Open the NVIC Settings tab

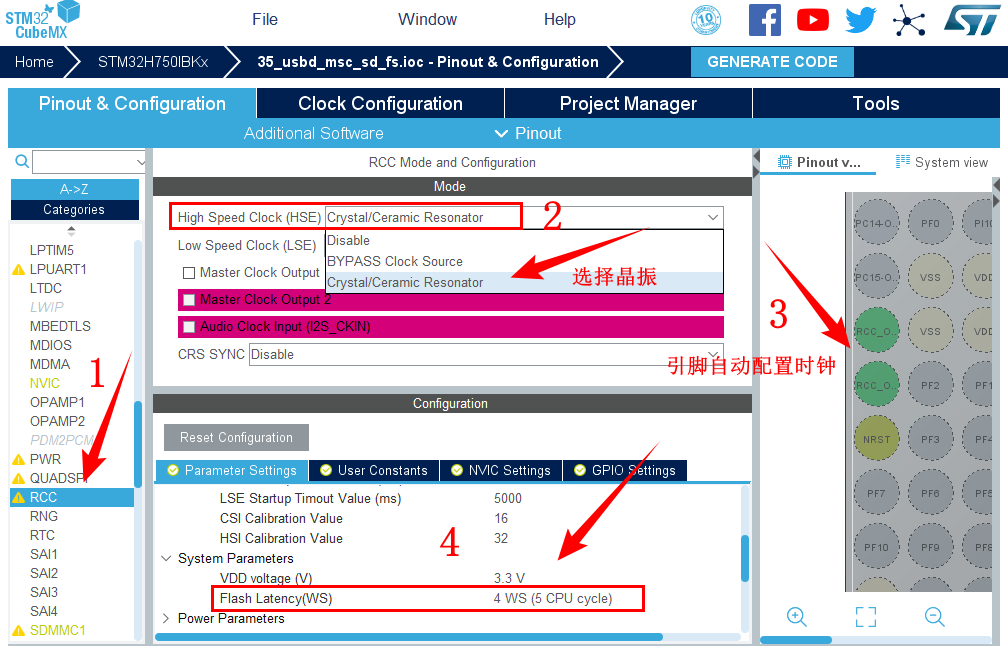tap(500, 470)
